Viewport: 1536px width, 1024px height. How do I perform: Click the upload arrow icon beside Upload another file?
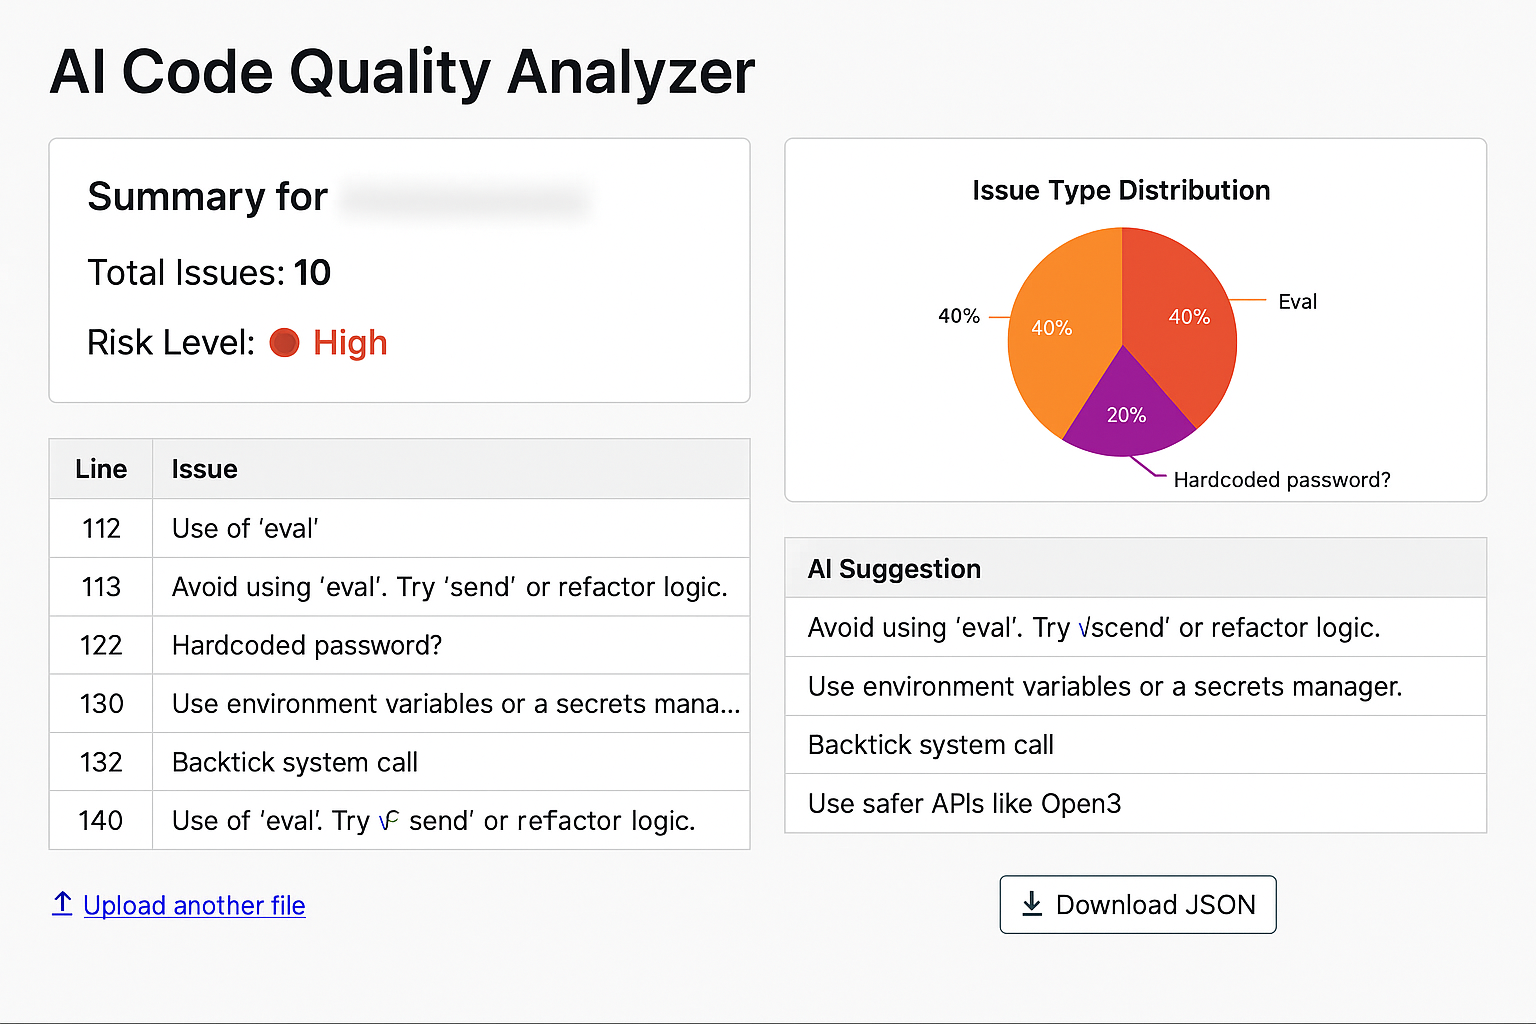61,905
